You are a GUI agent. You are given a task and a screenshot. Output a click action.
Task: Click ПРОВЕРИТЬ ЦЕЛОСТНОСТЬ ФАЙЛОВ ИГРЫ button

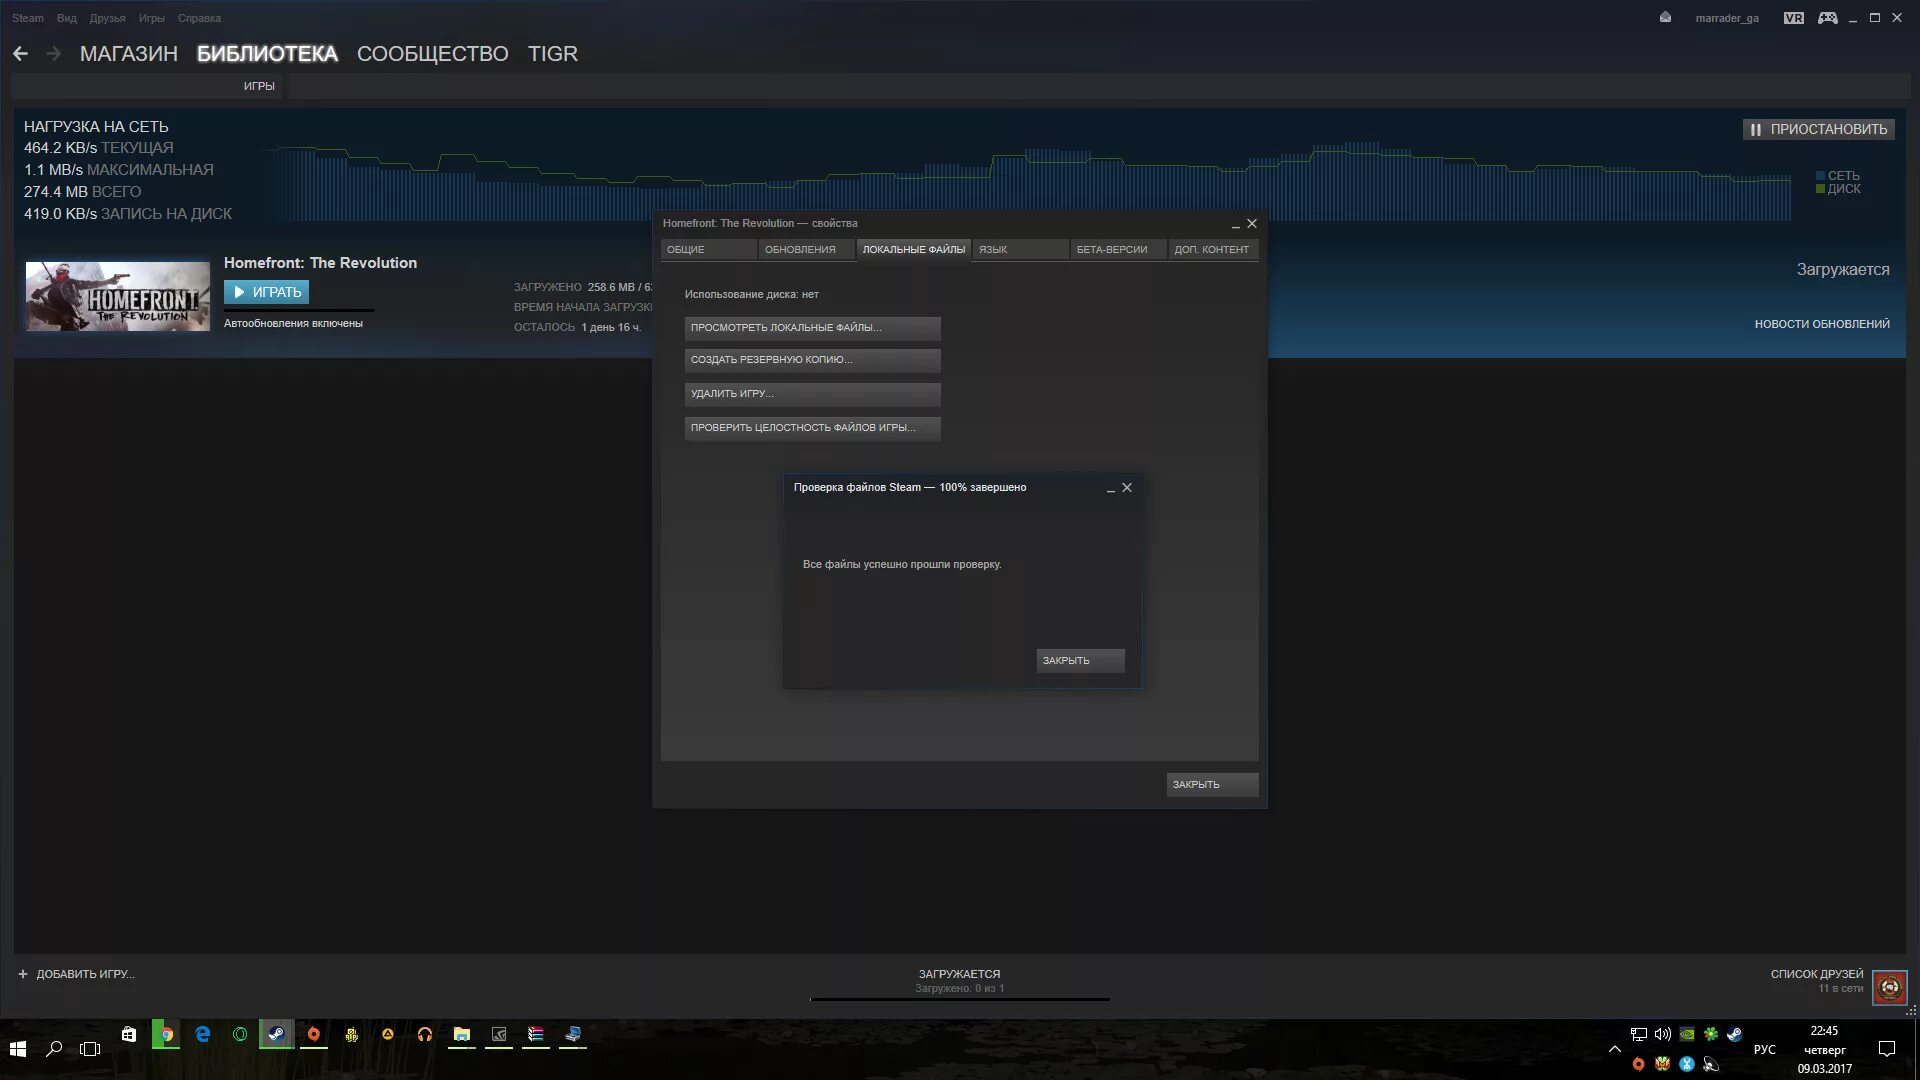pos(811,428)
